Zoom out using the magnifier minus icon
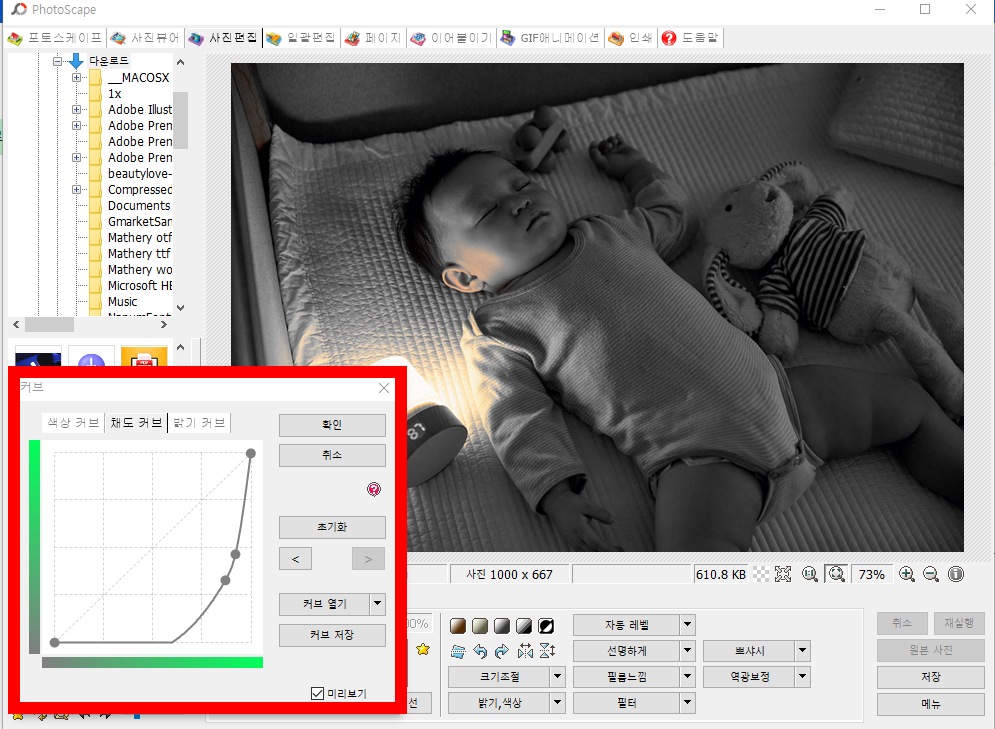 931,574
